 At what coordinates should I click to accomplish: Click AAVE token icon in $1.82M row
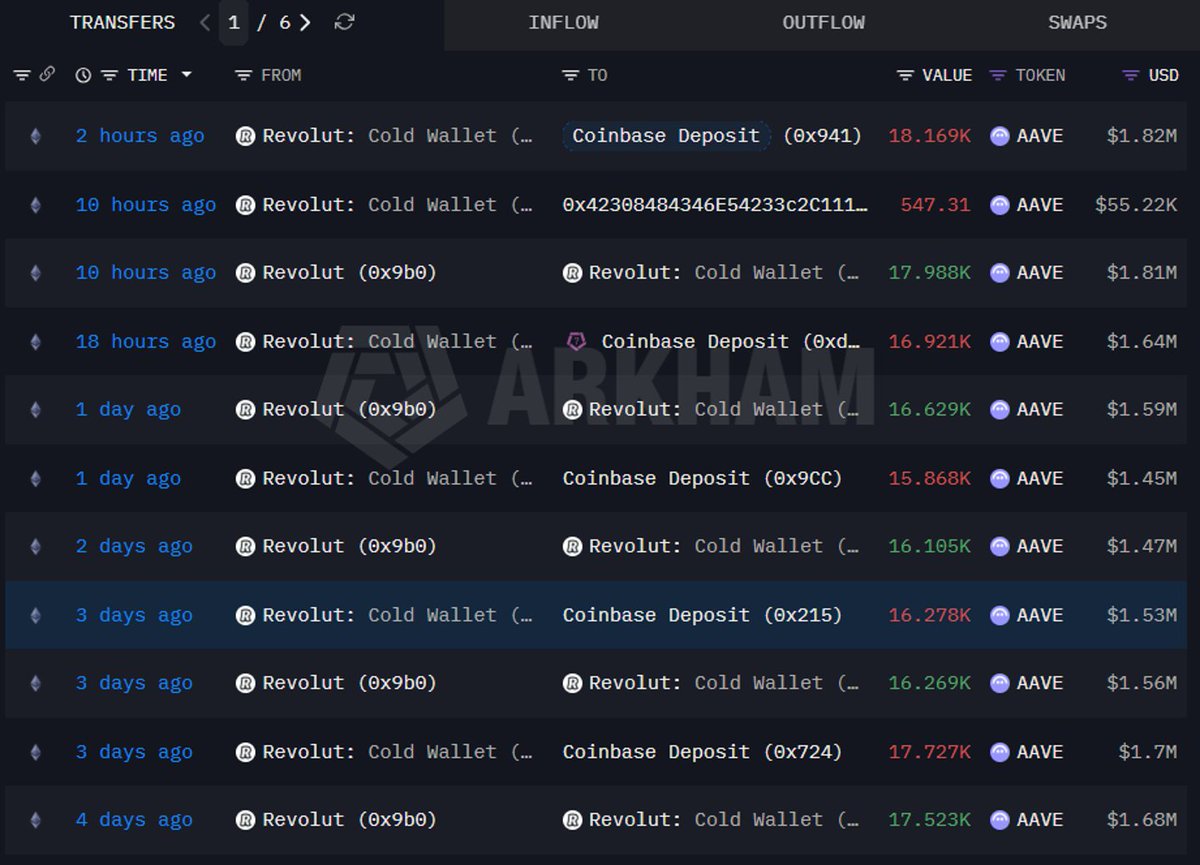pos(999,136)
